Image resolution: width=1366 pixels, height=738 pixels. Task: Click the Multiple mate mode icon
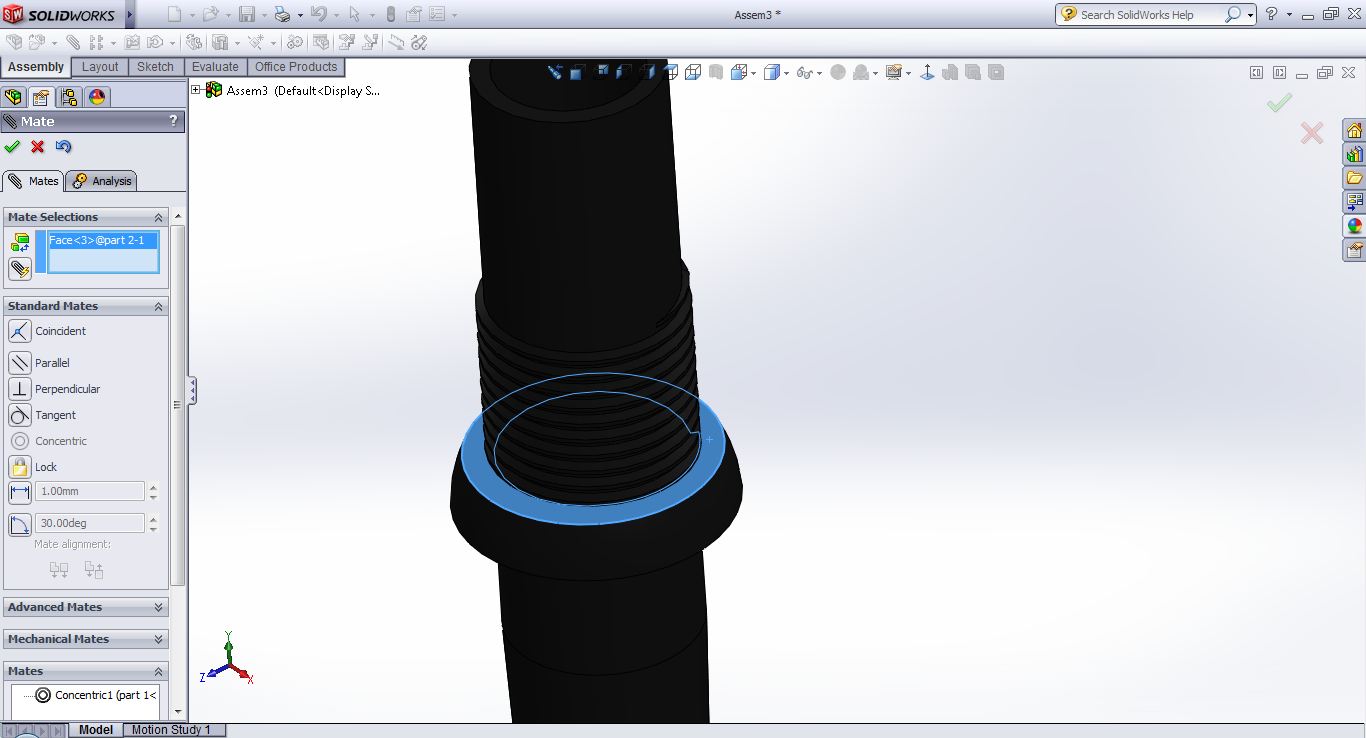(x=20, y=269)
